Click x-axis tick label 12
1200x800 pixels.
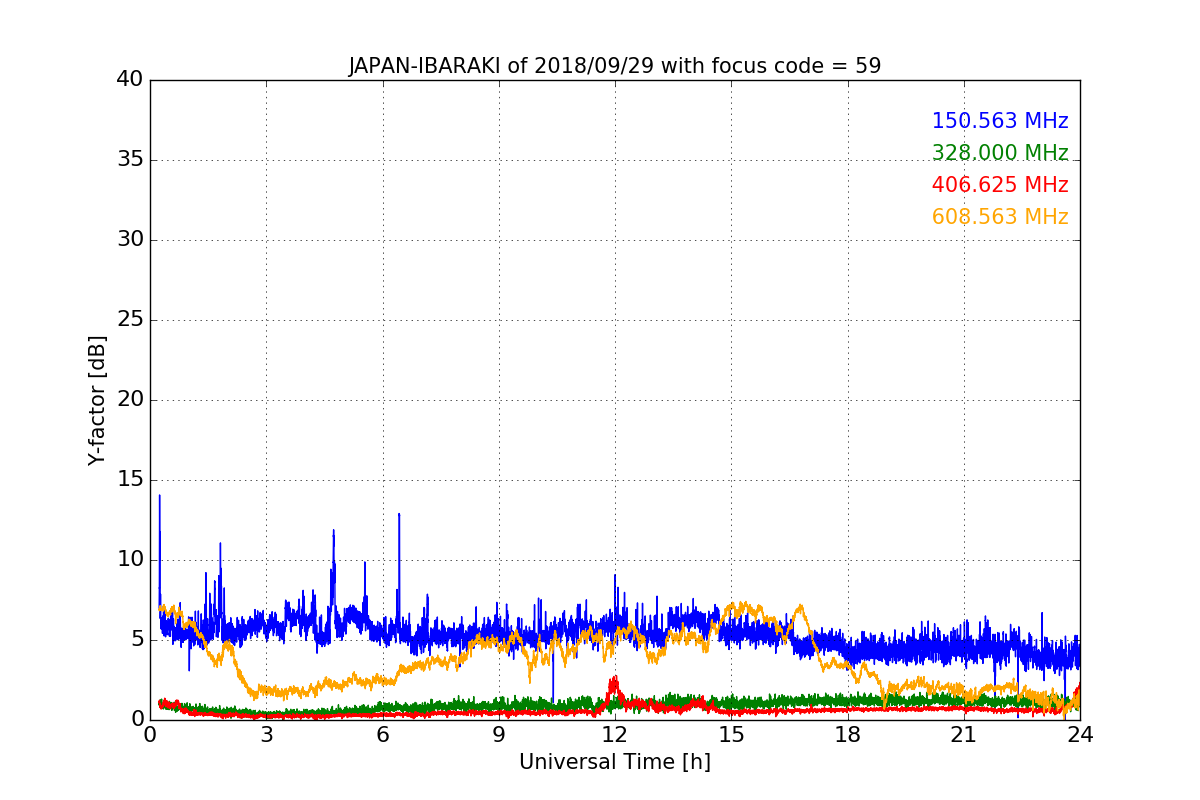coord(615,735)
